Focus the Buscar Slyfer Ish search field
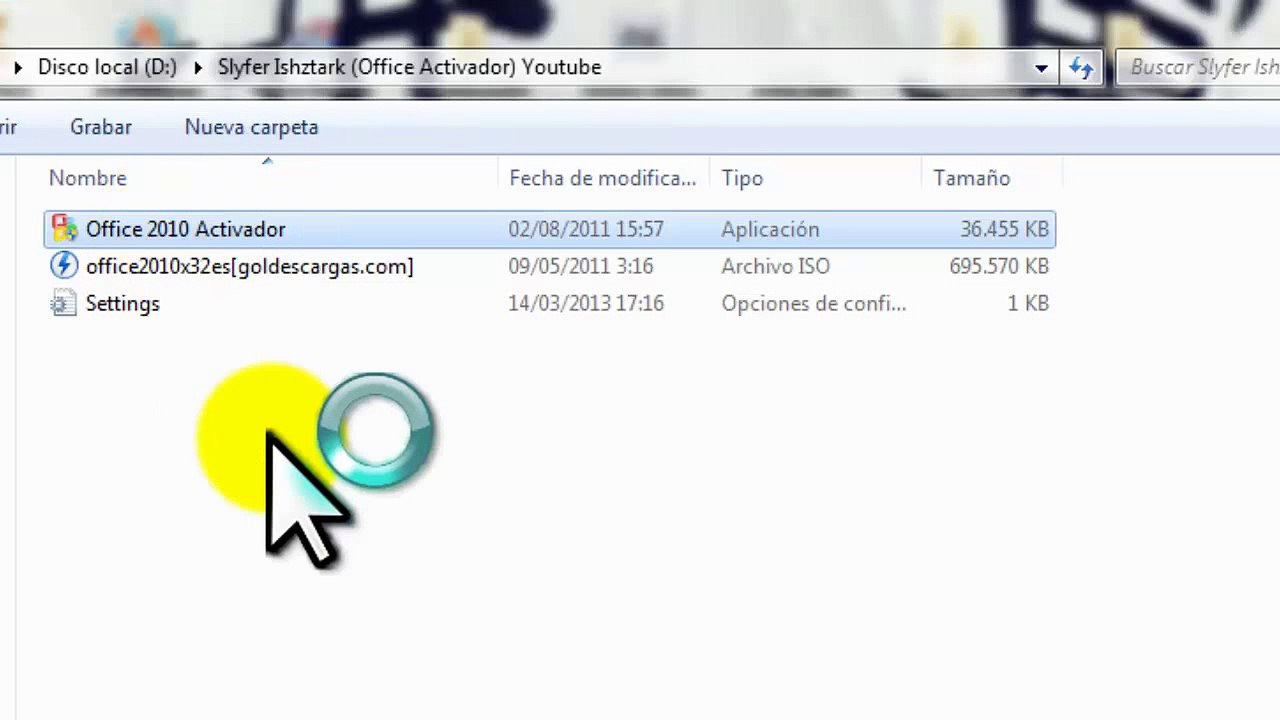This screenshot has width=1280, height=720. (1198, 68)
